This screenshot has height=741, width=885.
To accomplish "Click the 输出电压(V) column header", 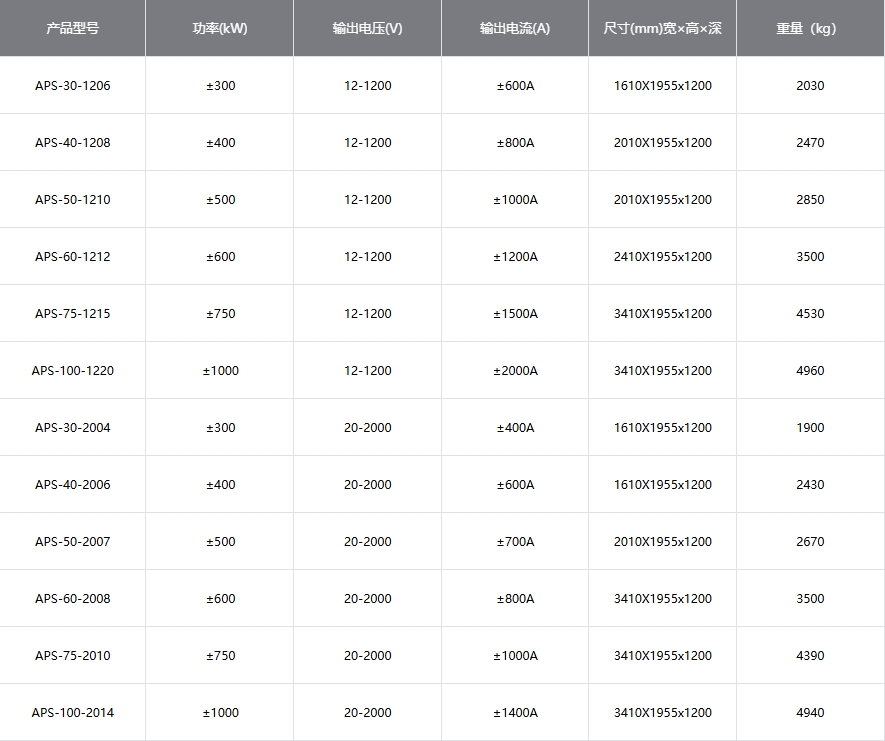I will (x=367, y=28).
